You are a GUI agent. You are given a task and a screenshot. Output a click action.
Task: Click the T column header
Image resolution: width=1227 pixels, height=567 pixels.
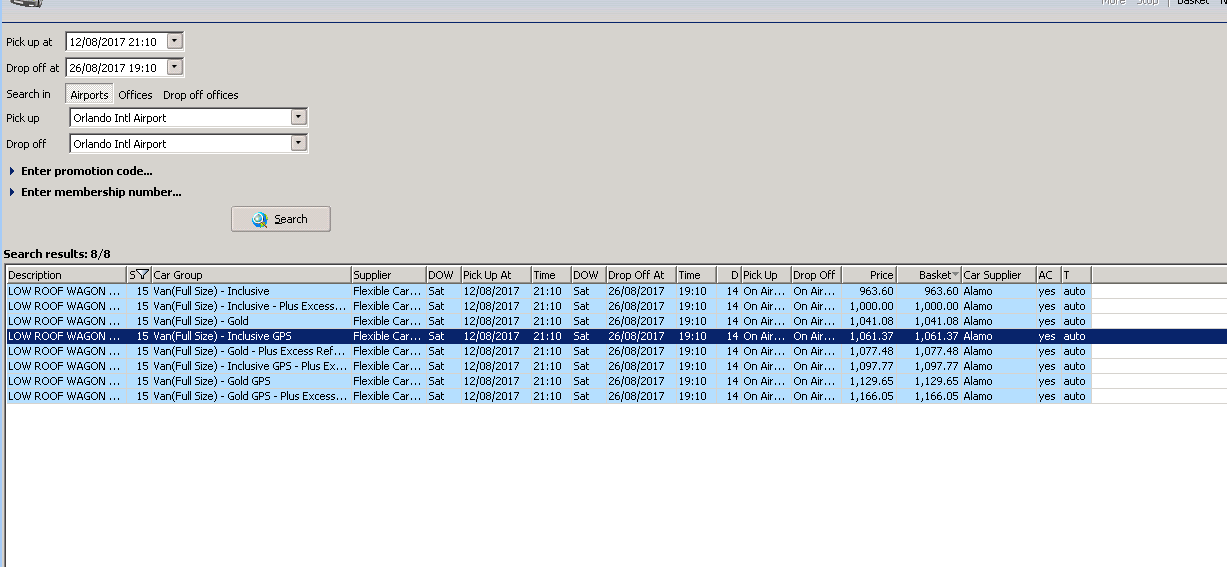(x=1076, y=275)
